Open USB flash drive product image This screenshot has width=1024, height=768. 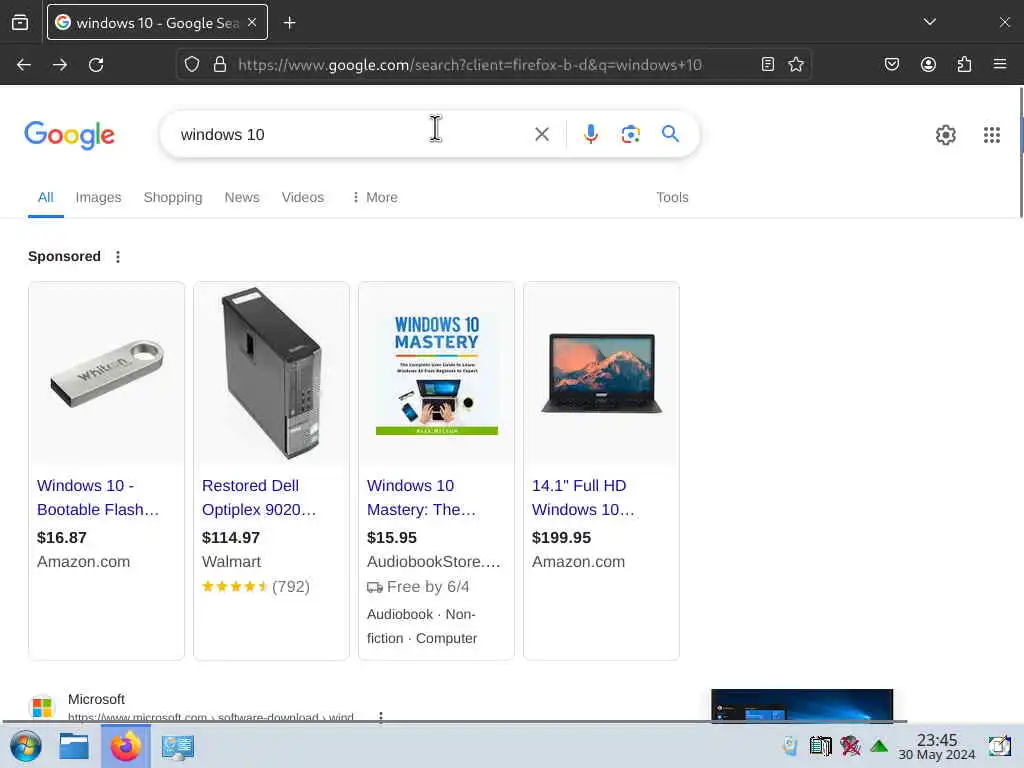click(x=107, y=374)
